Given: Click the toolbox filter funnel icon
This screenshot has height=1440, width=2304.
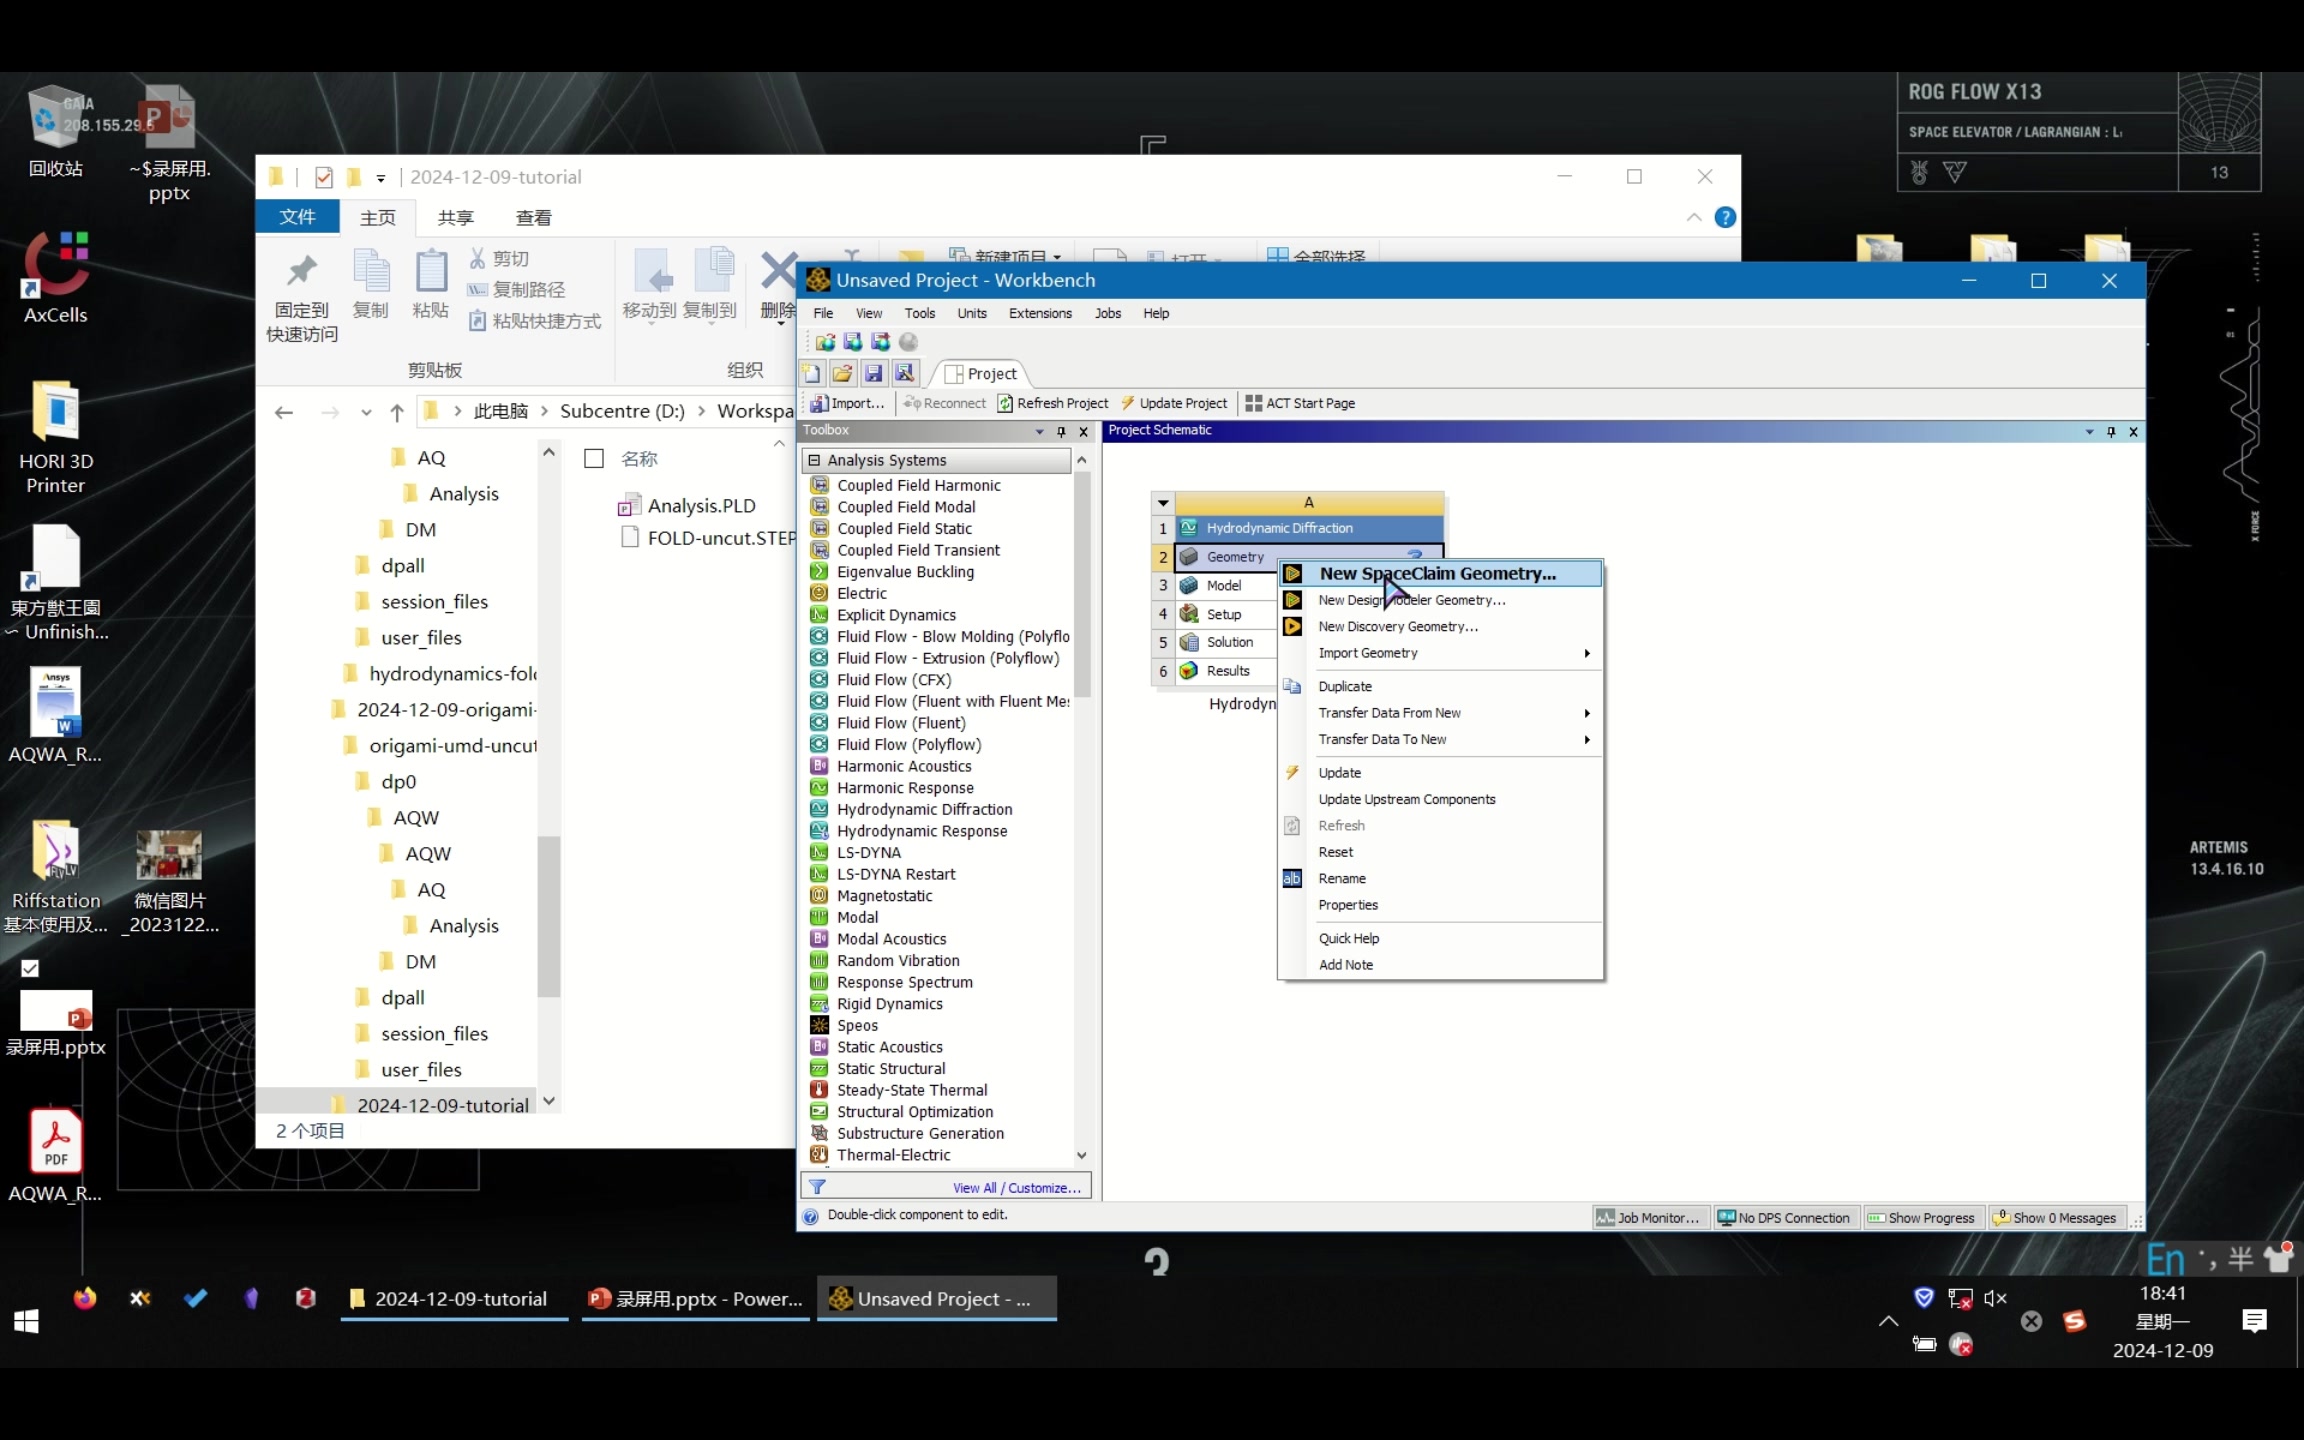Looking at the screenshot, I should (x=817, y=1187).
